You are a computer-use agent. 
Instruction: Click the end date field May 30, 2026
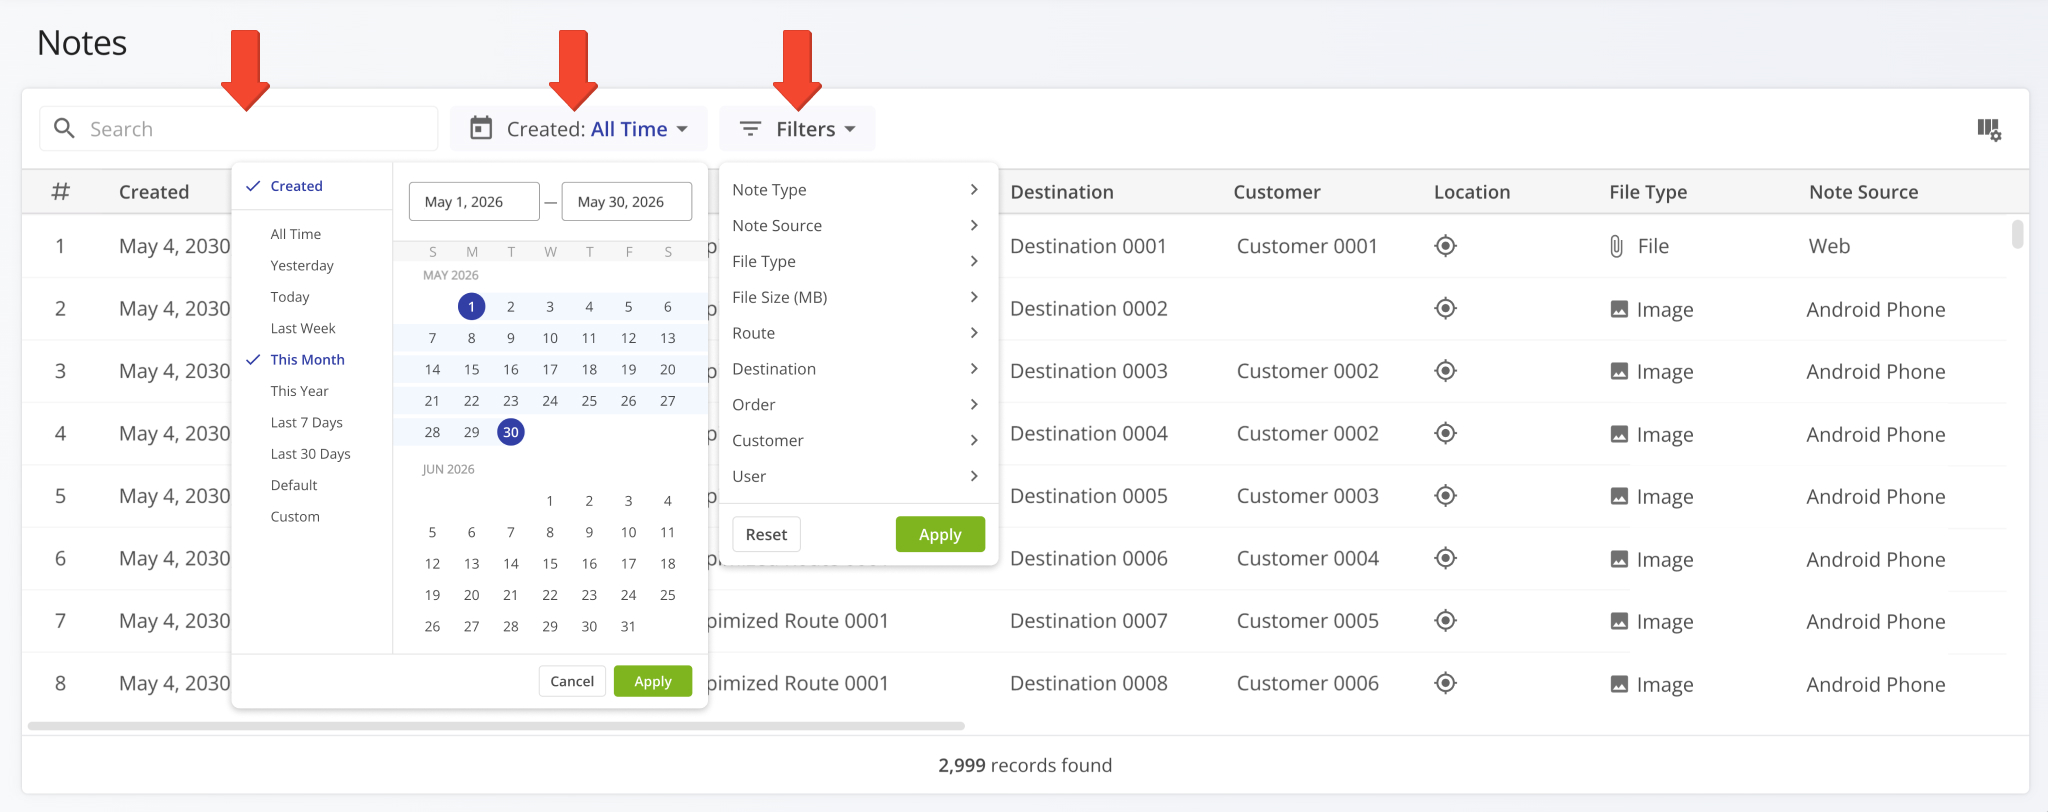pos(627,201)
